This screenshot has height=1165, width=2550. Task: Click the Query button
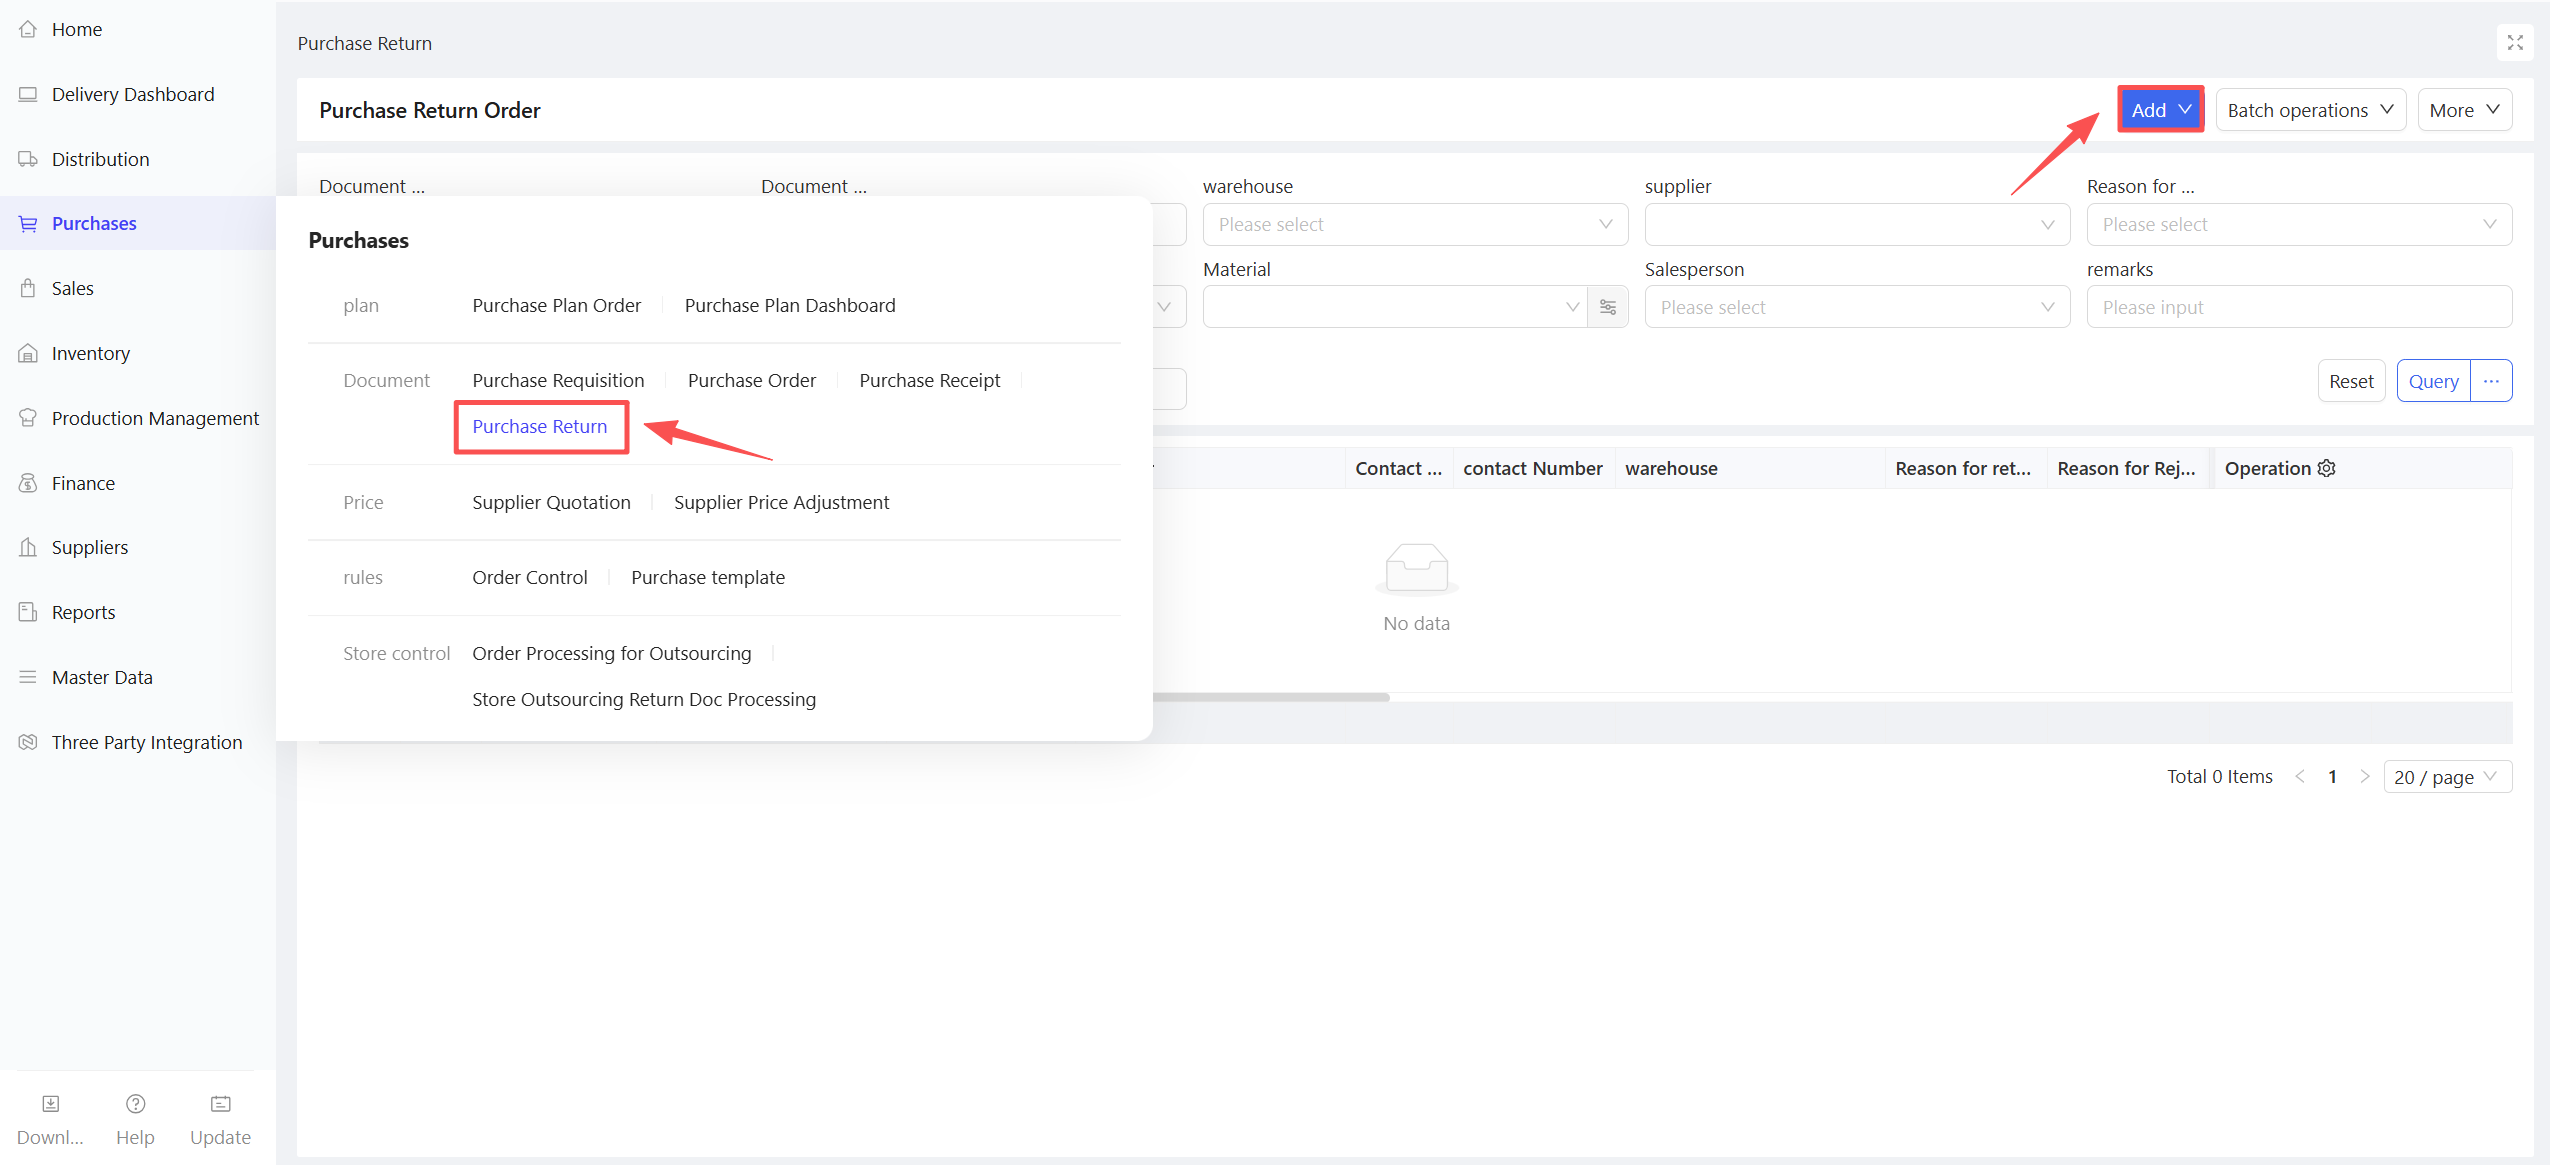[x=2432, y=381]
